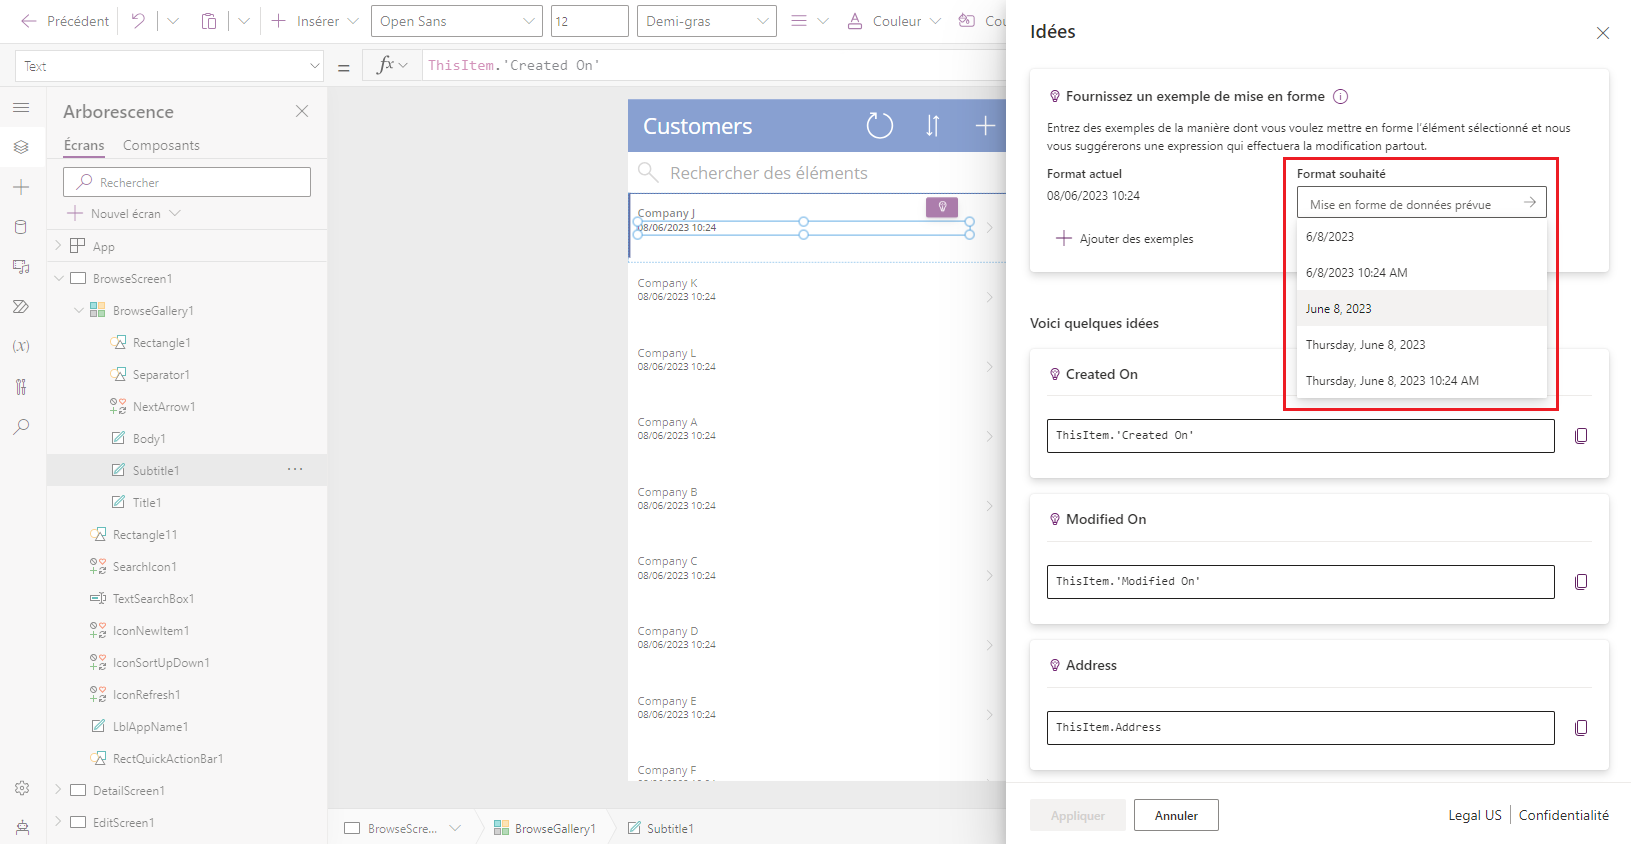Open the Couleur text color menu
Image resolution: width=1631 pixels, height=844 pixels.
point(894,21)
